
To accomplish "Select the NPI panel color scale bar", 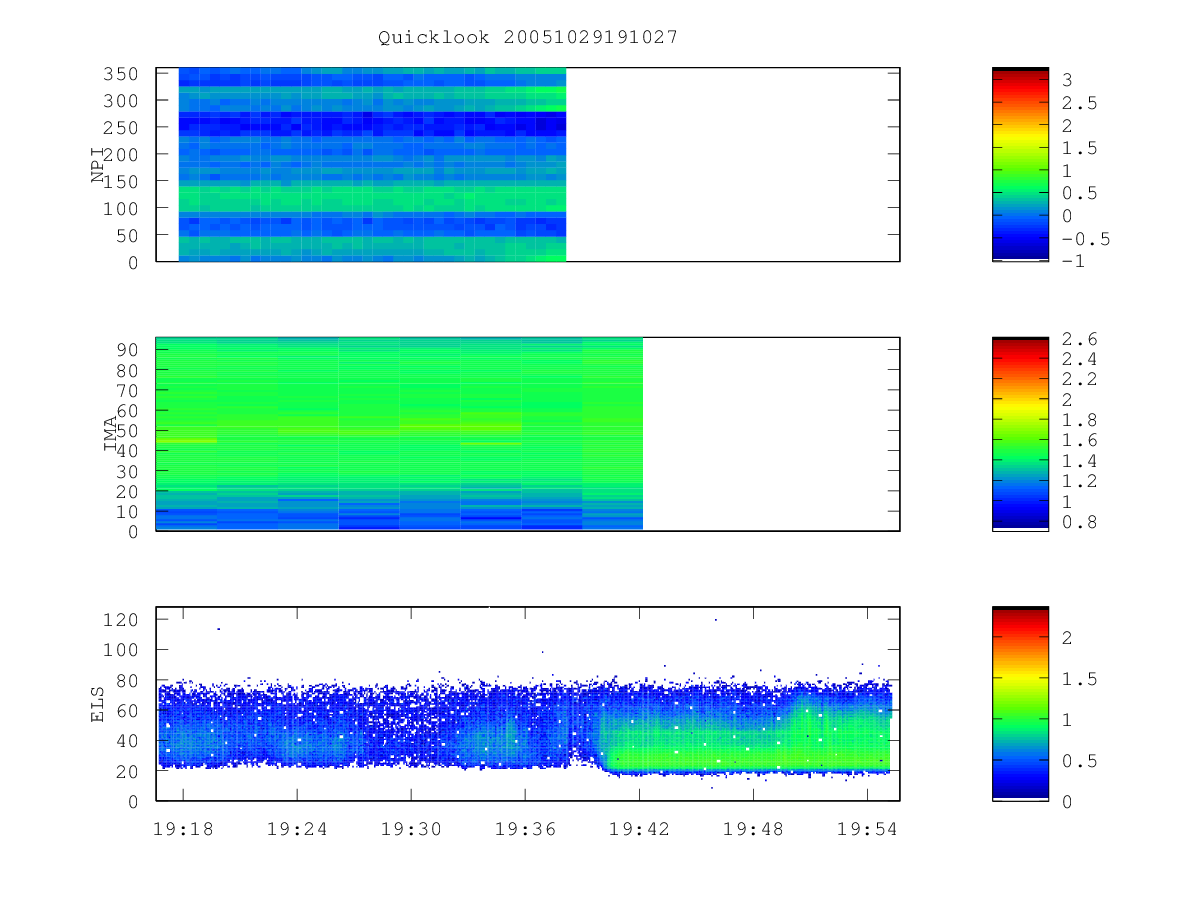I will 1020,165.
